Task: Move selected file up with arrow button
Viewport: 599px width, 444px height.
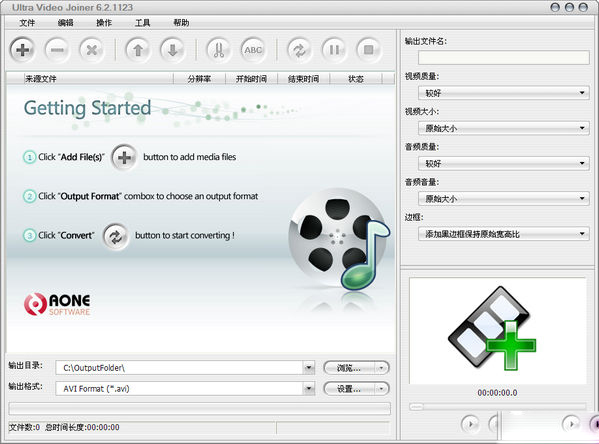Action: pyautogui.click(x=138, y=50)
